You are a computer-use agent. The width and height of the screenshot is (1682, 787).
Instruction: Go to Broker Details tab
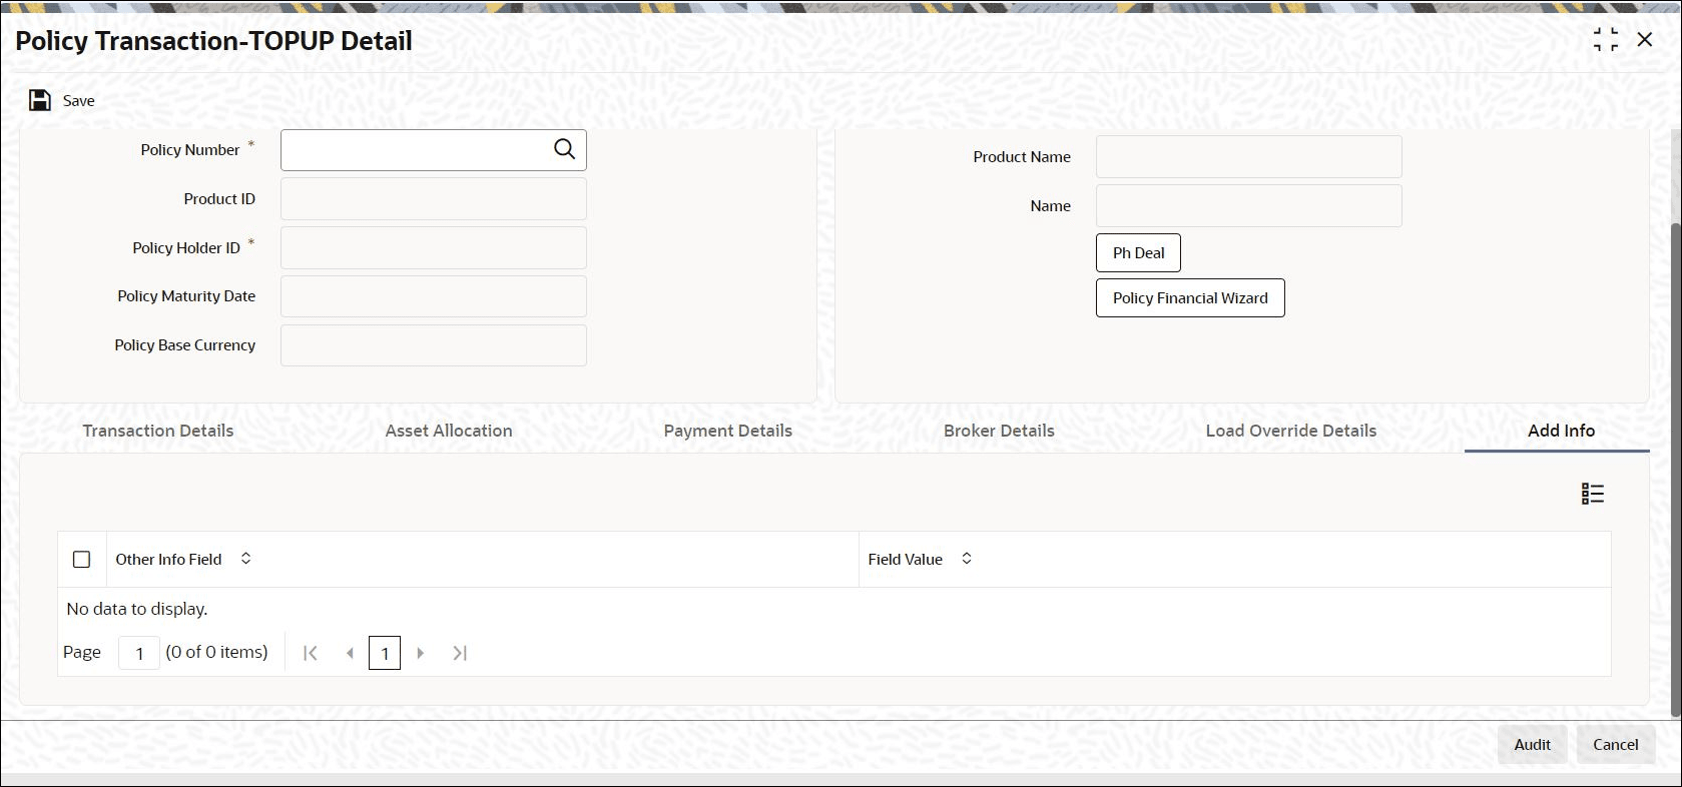click(x=999, y=431)
